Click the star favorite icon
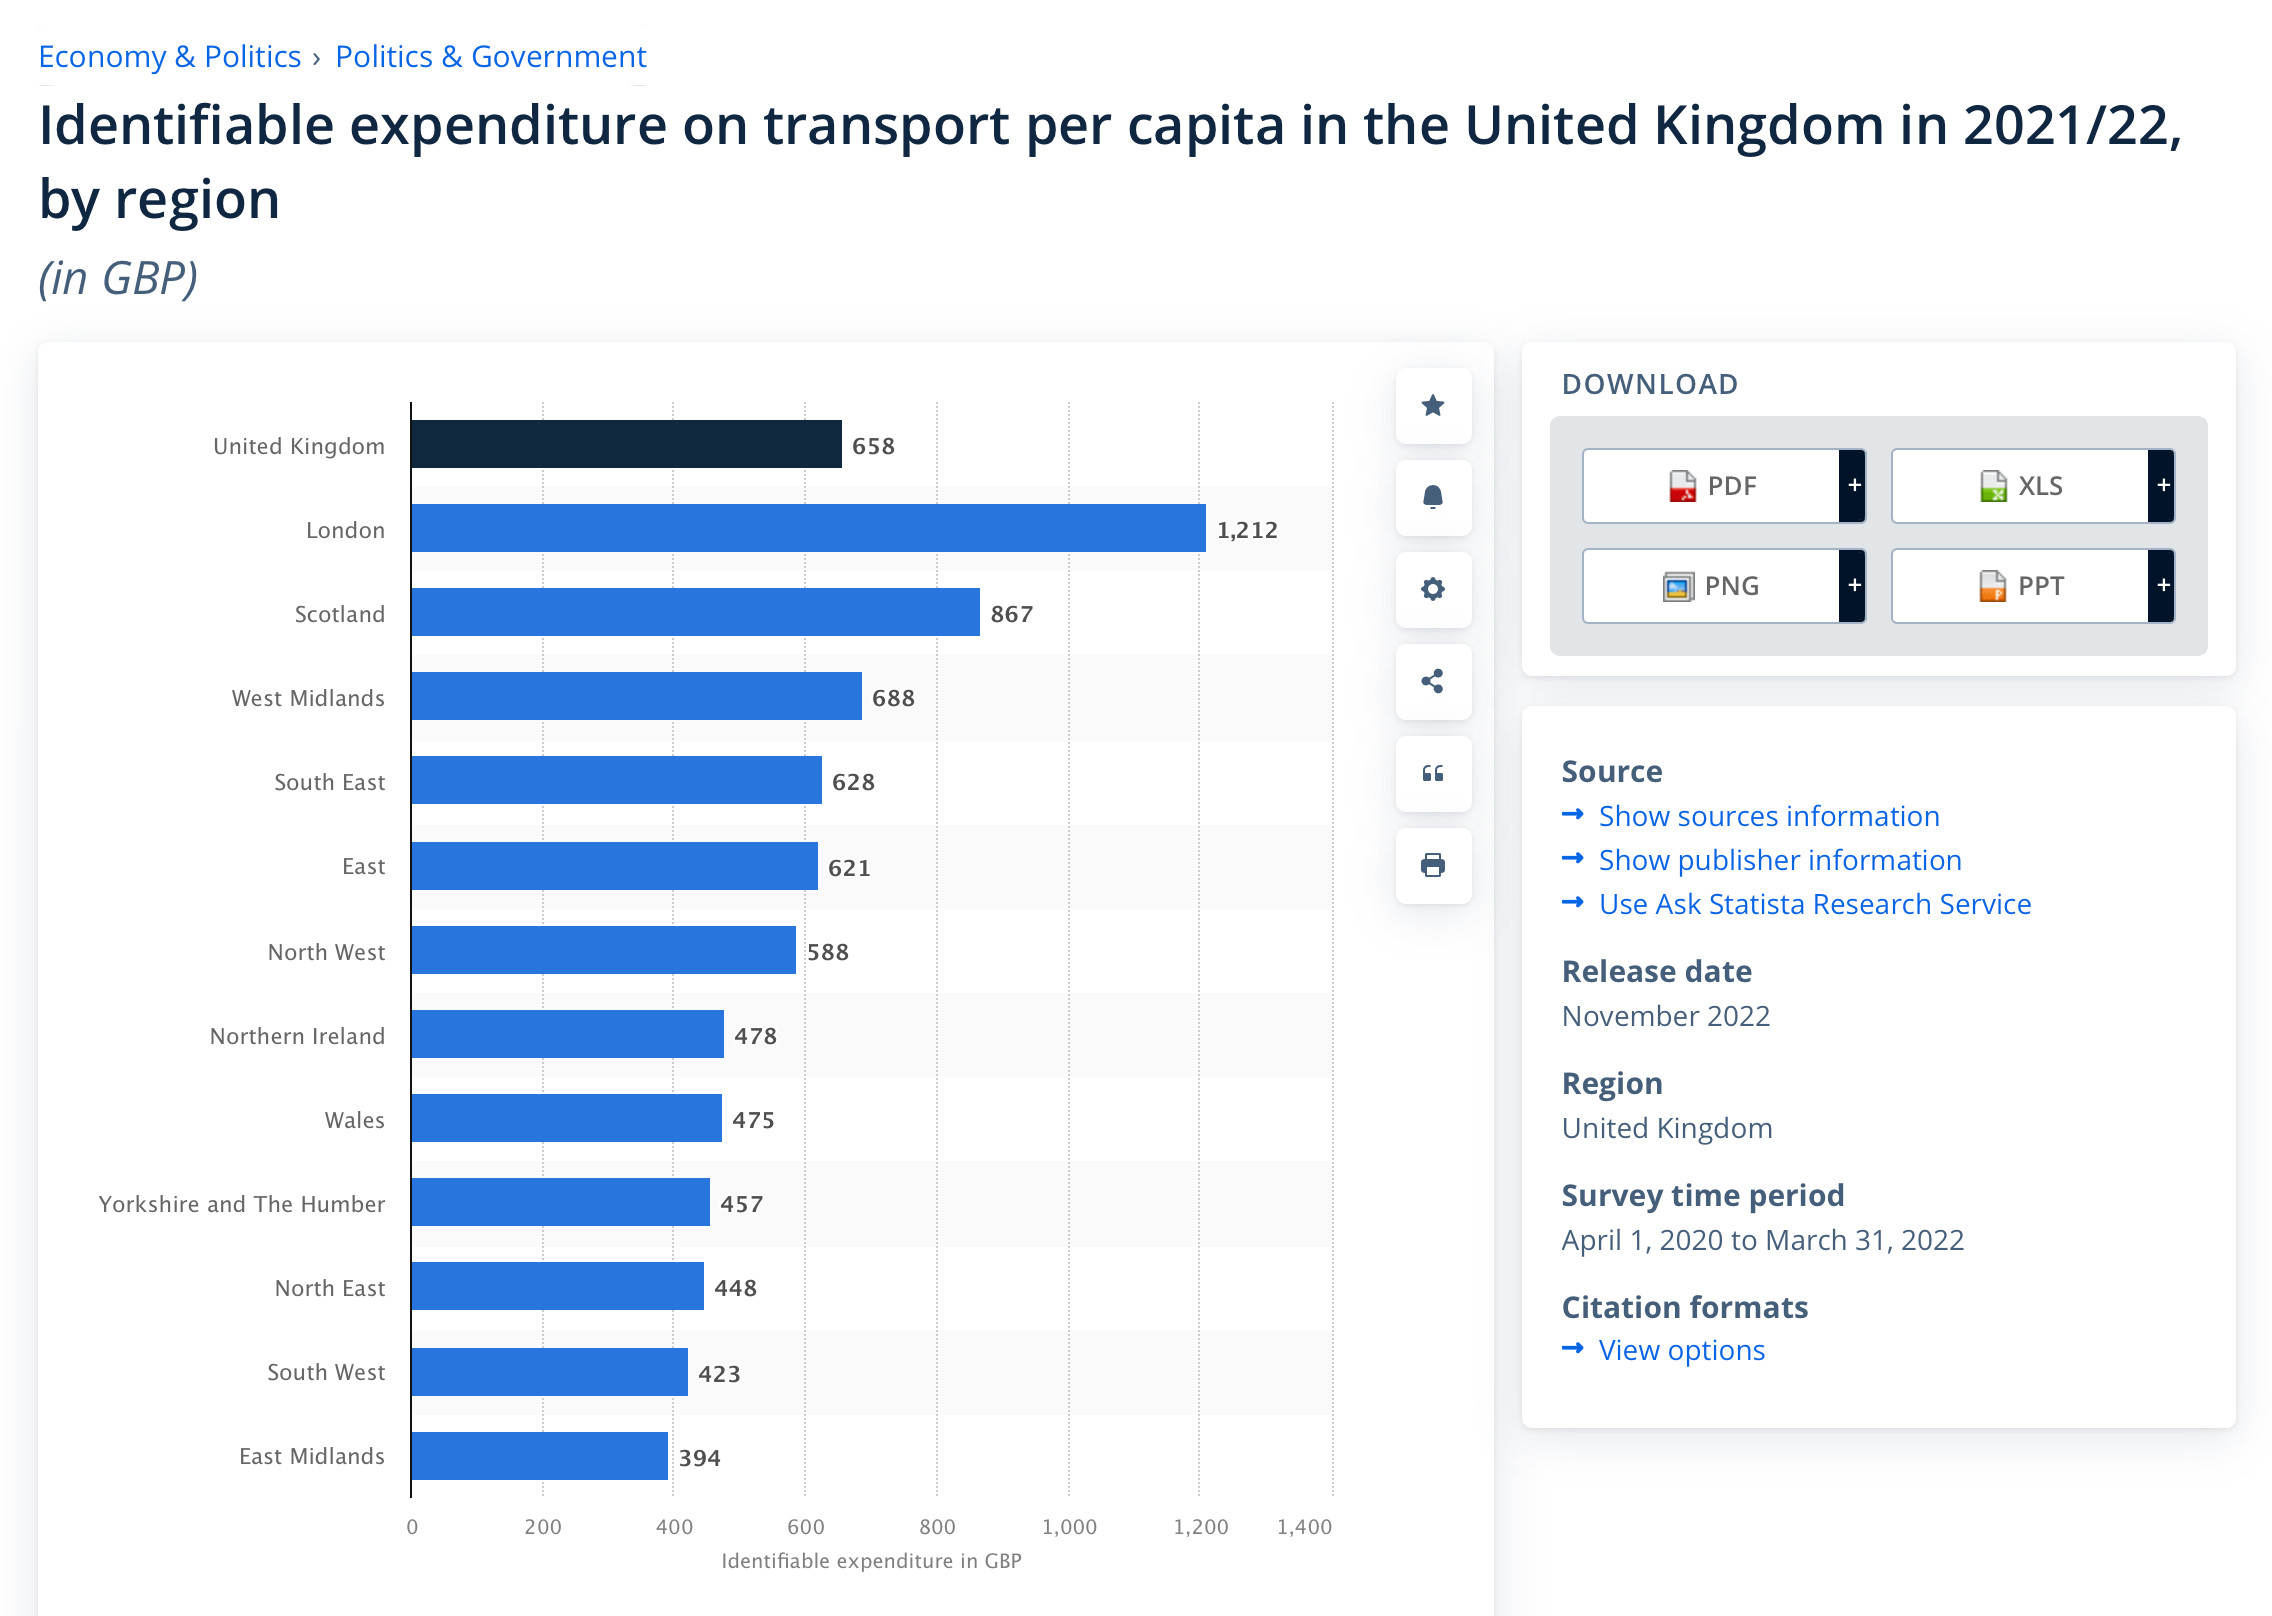Viewport: 2272px width, 1616px height. click(x=1433, y=406)
